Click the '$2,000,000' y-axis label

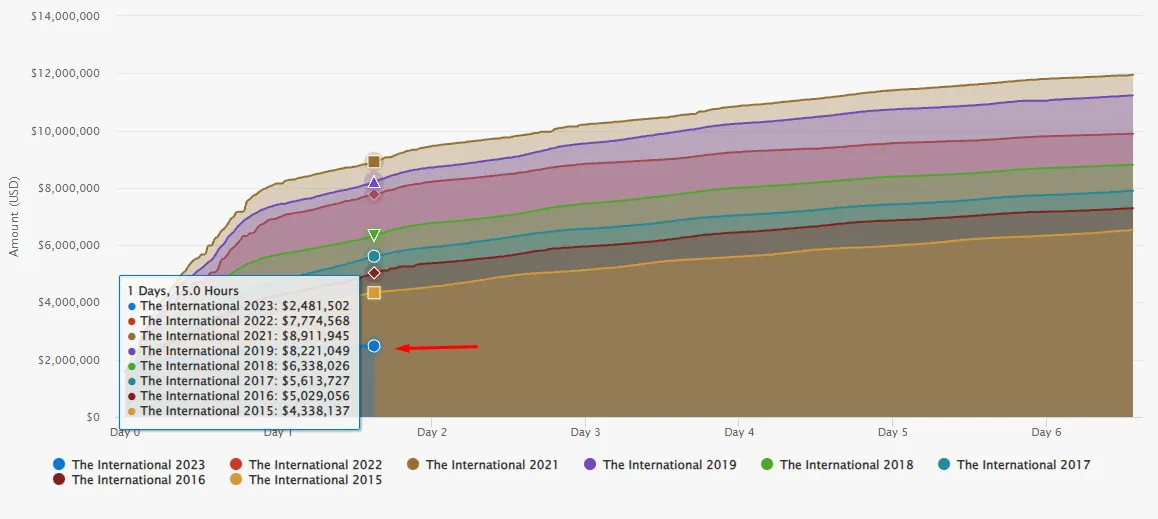[x=69, y=360]
